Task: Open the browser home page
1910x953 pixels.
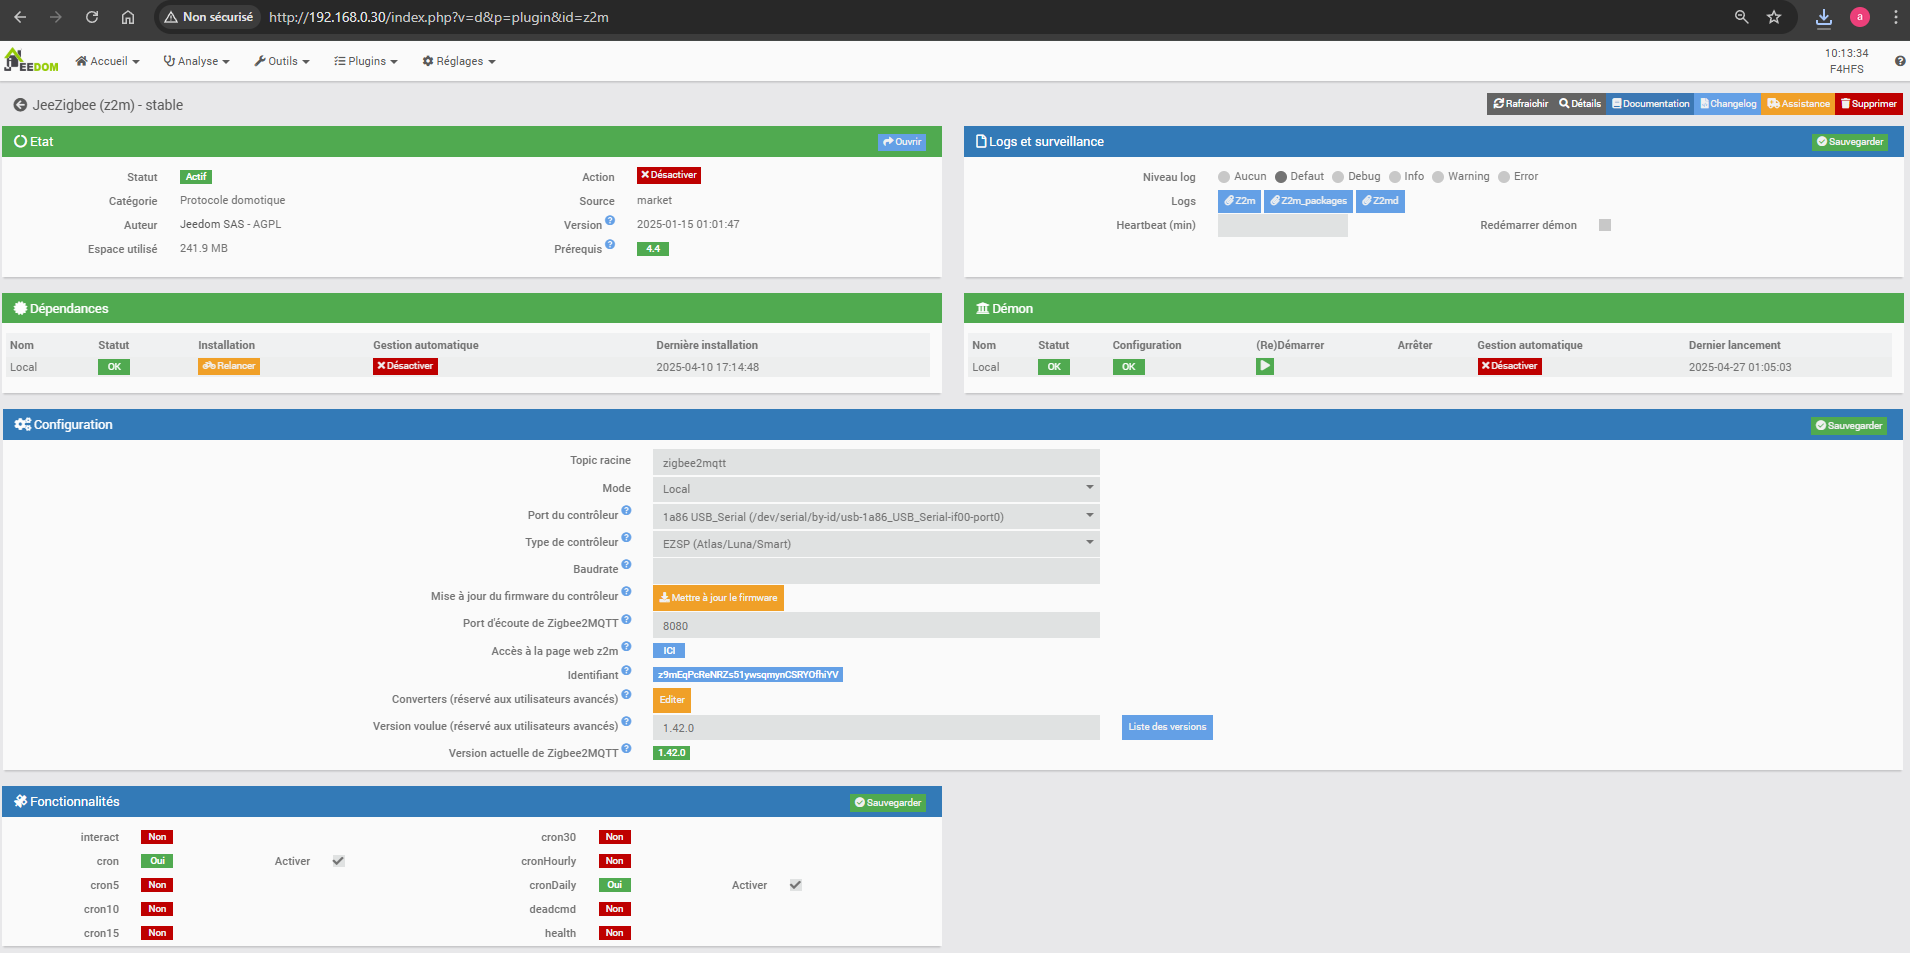Action: click(128, 17)
